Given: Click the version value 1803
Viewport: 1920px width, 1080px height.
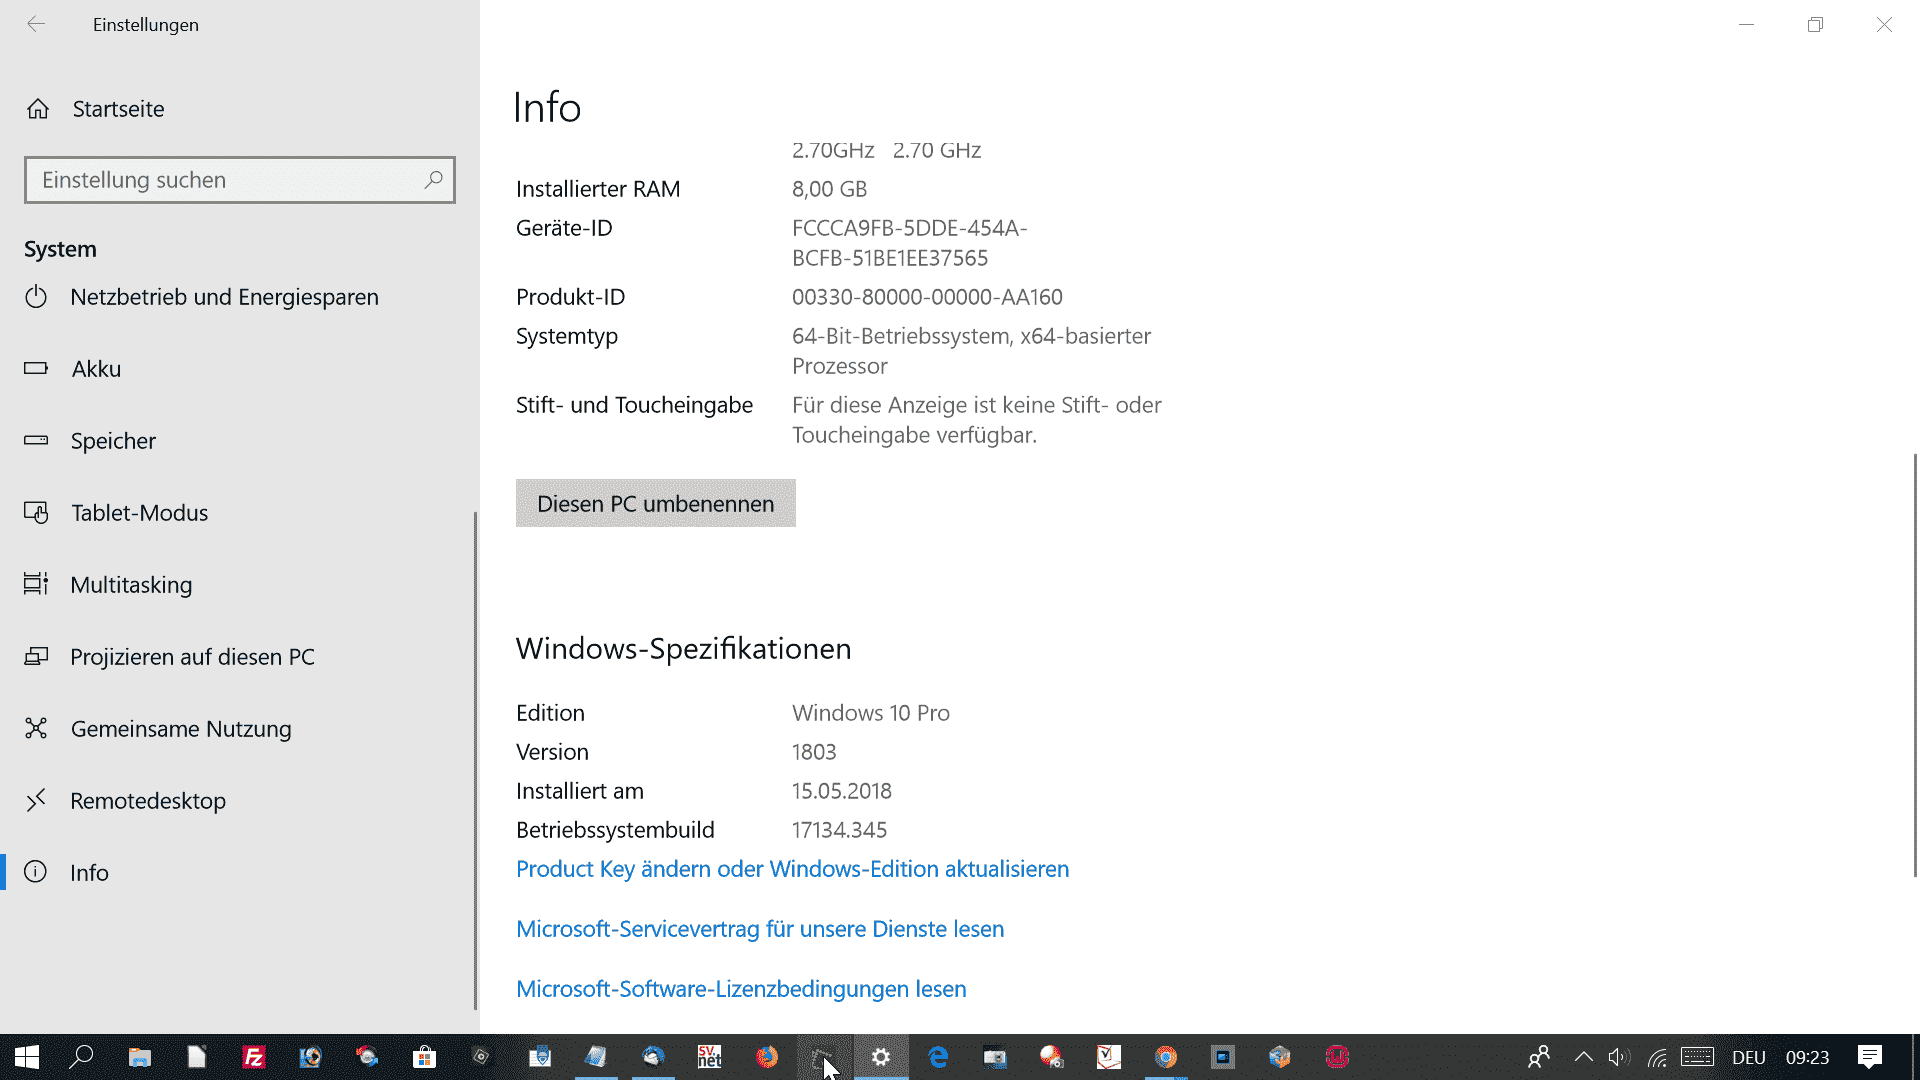Looking at the screenshot, I should (814, 752).
